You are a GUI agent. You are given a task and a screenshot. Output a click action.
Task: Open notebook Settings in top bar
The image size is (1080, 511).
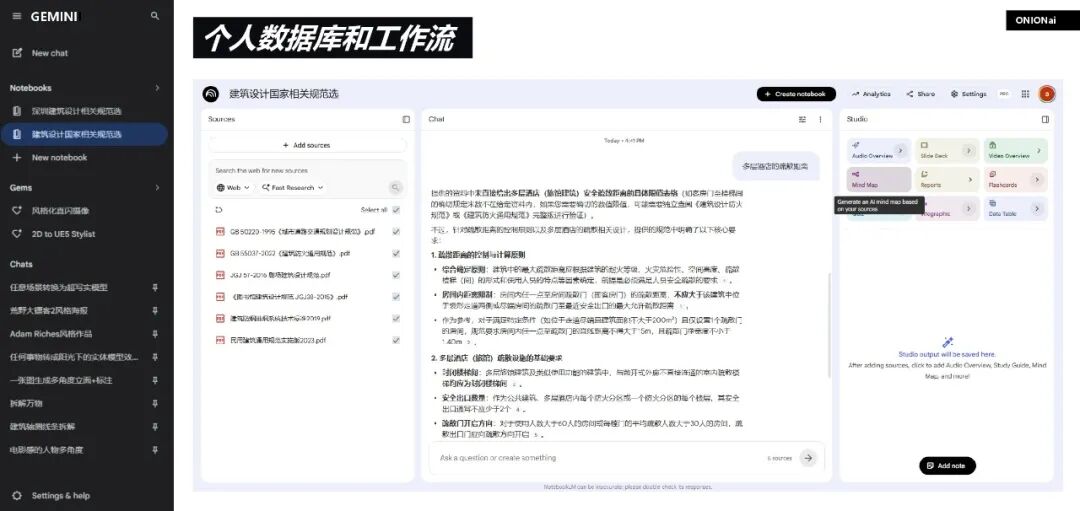968,94
